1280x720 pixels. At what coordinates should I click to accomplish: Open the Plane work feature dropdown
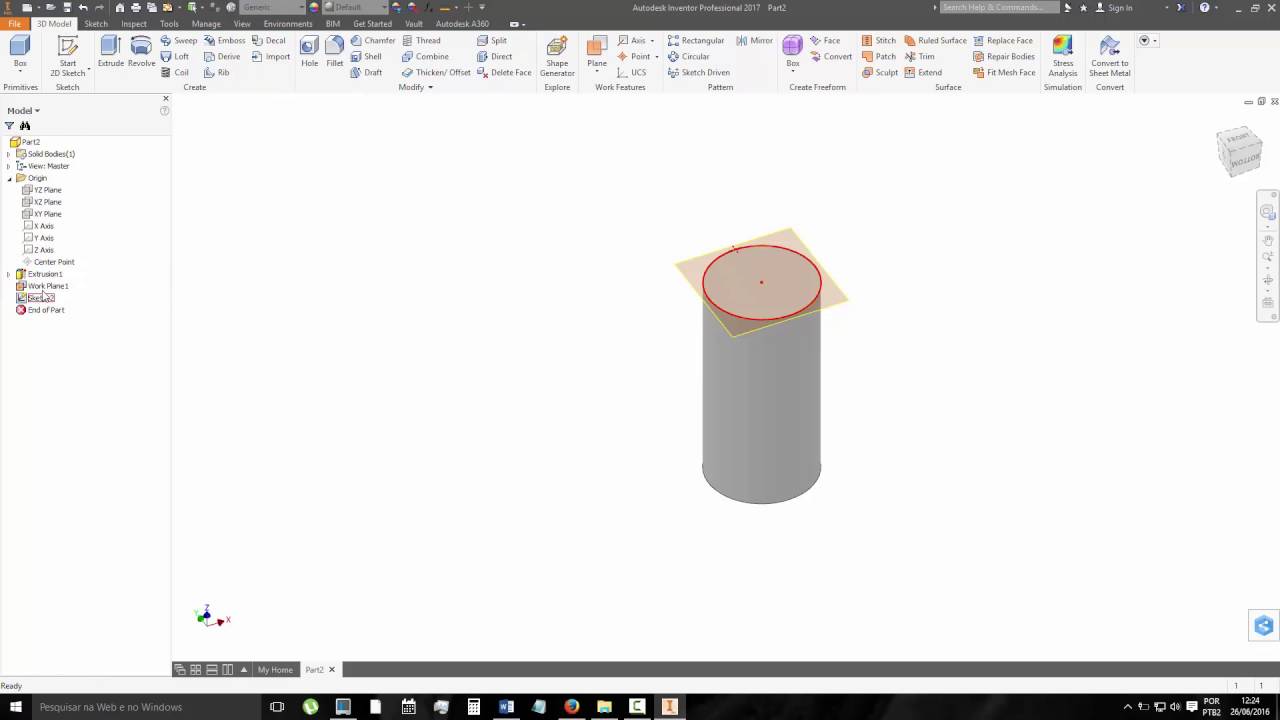[x=597, y=72]
